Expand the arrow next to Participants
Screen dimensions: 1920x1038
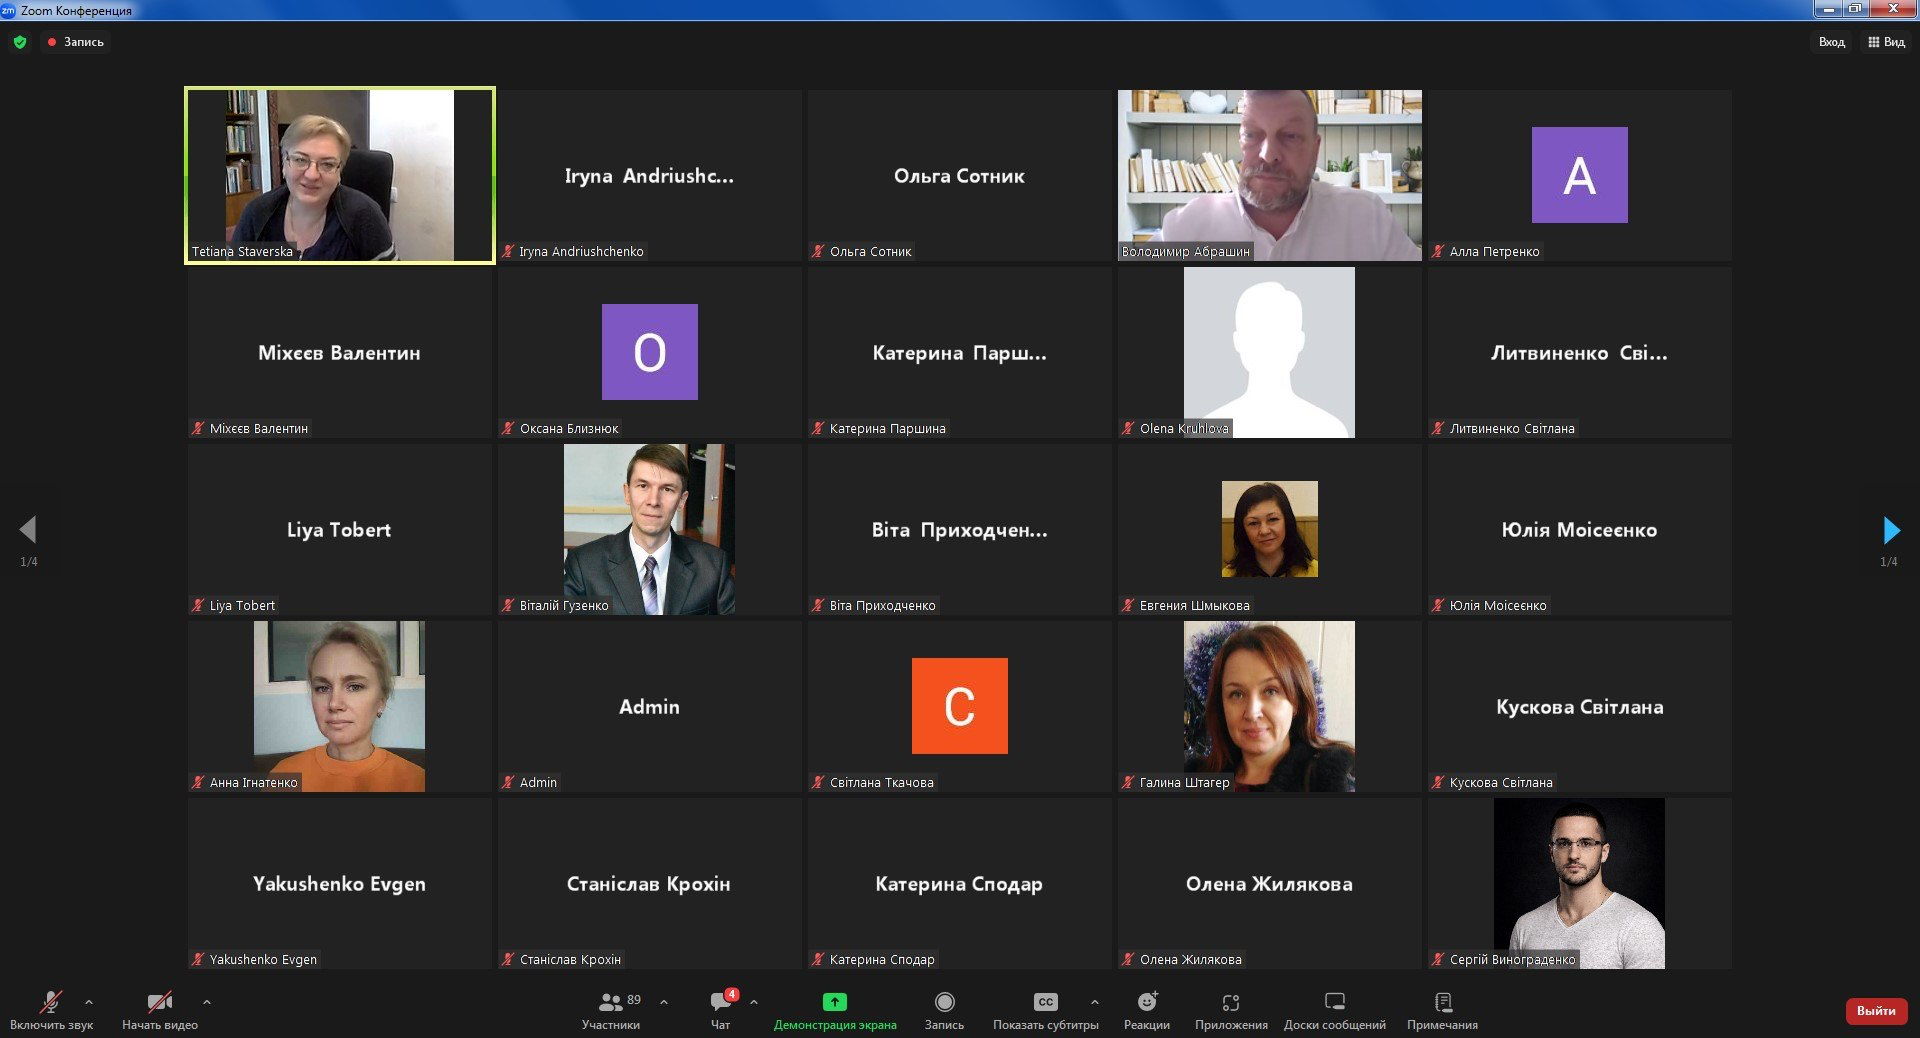pyautogui.click(x=664, y=1001)
